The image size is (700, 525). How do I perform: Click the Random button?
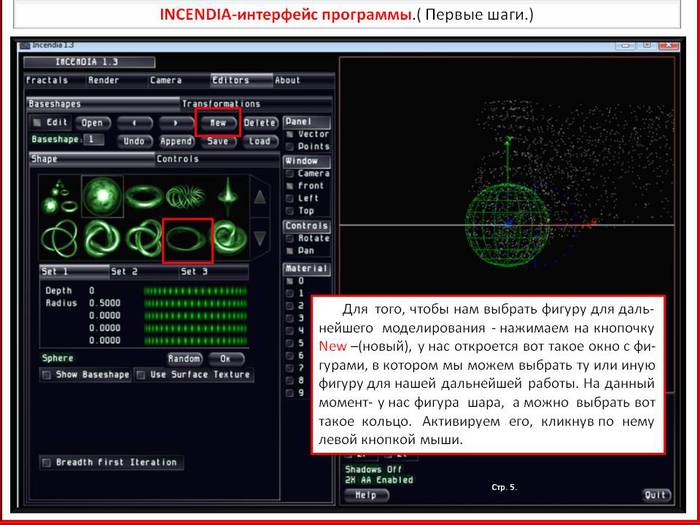coord(184,359)
